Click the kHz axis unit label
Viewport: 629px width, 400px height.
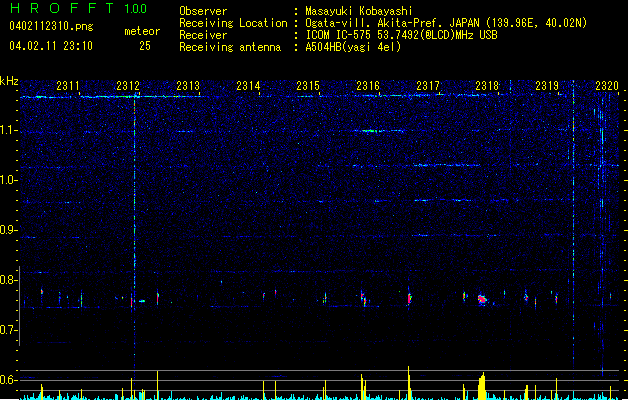coord(9,81)
